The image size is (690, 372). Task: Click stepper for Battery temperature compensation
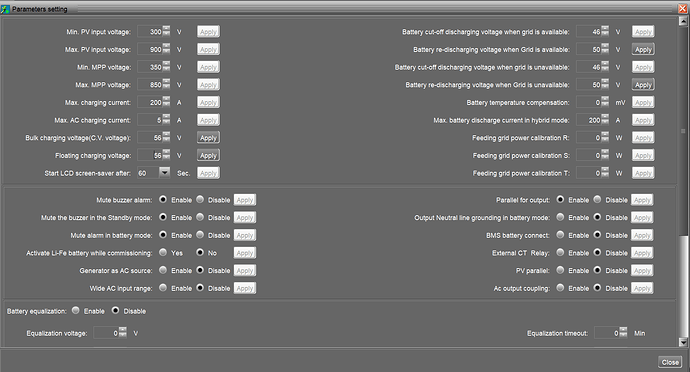pos(605,102)
